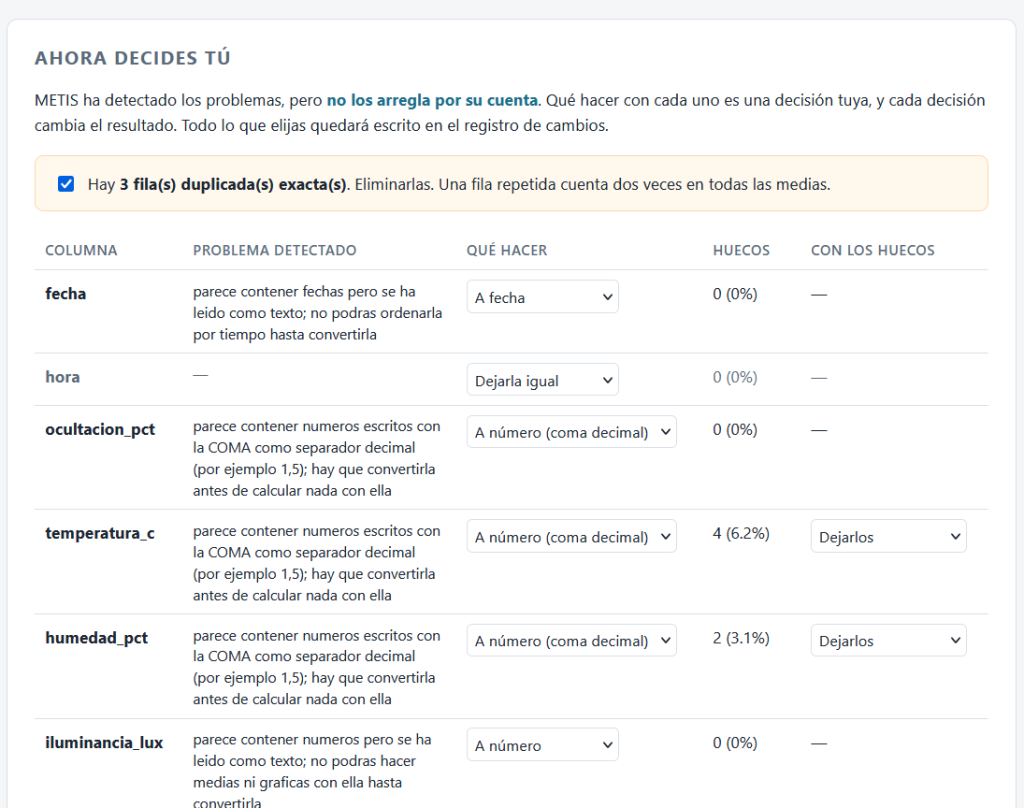
Task: Select the fecha column name cell
Action: pos(65,294)
